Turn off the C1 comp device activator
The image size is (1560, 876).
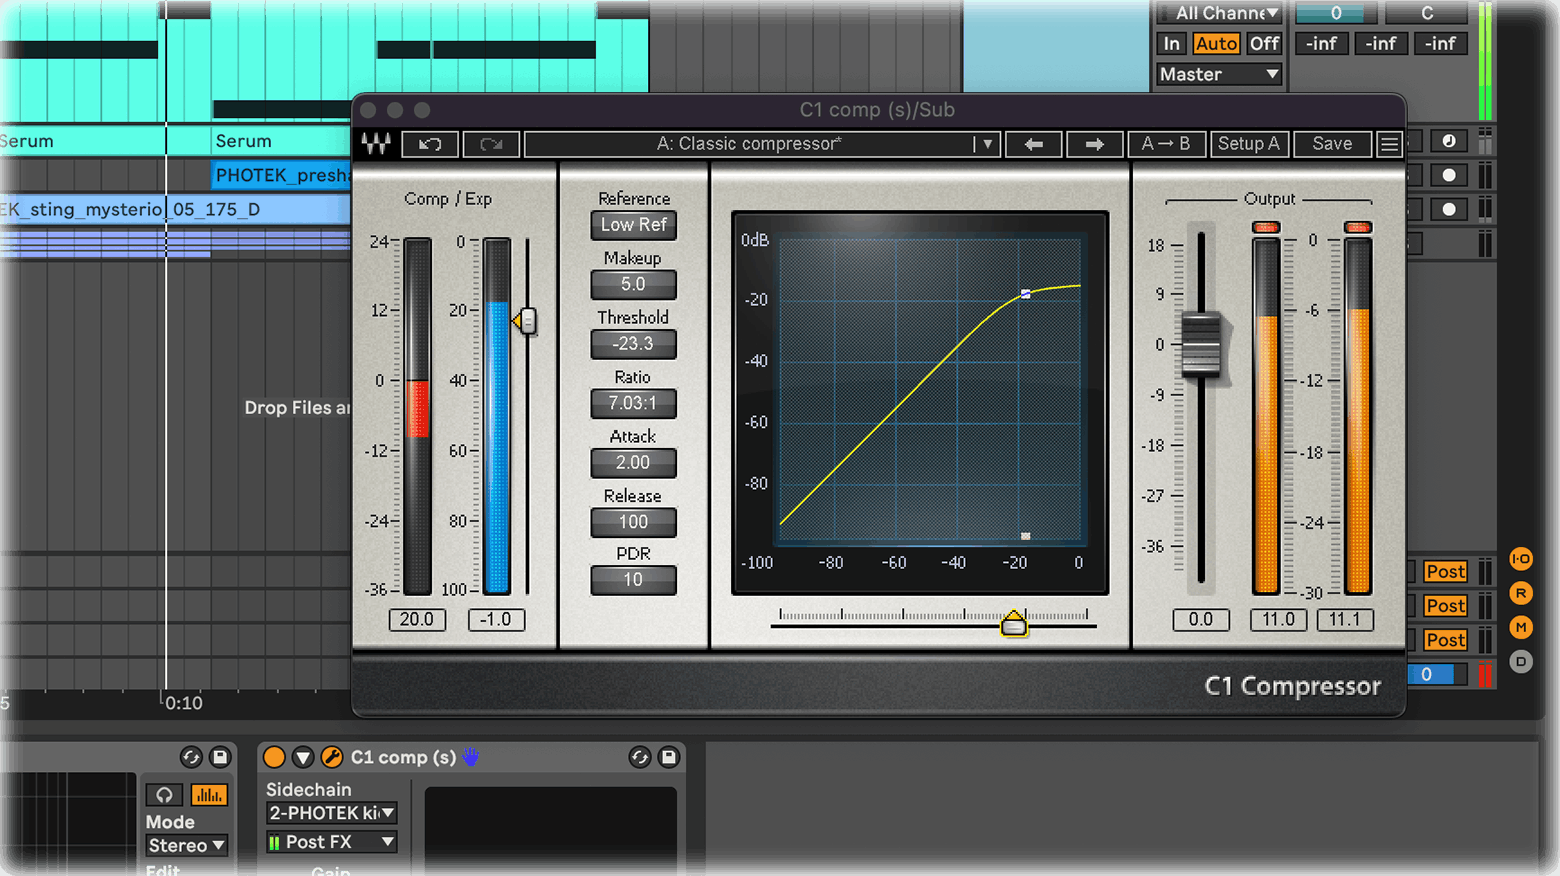[274, 757]
